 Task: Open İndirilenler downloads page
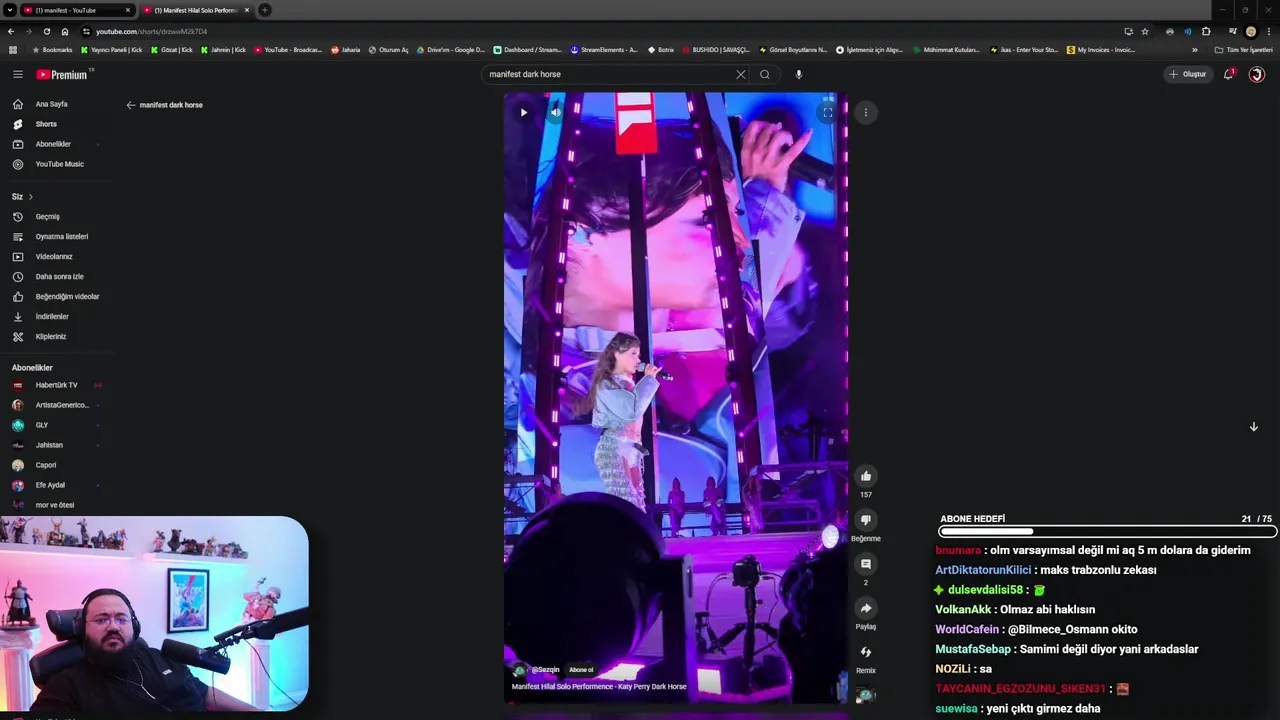52,317
